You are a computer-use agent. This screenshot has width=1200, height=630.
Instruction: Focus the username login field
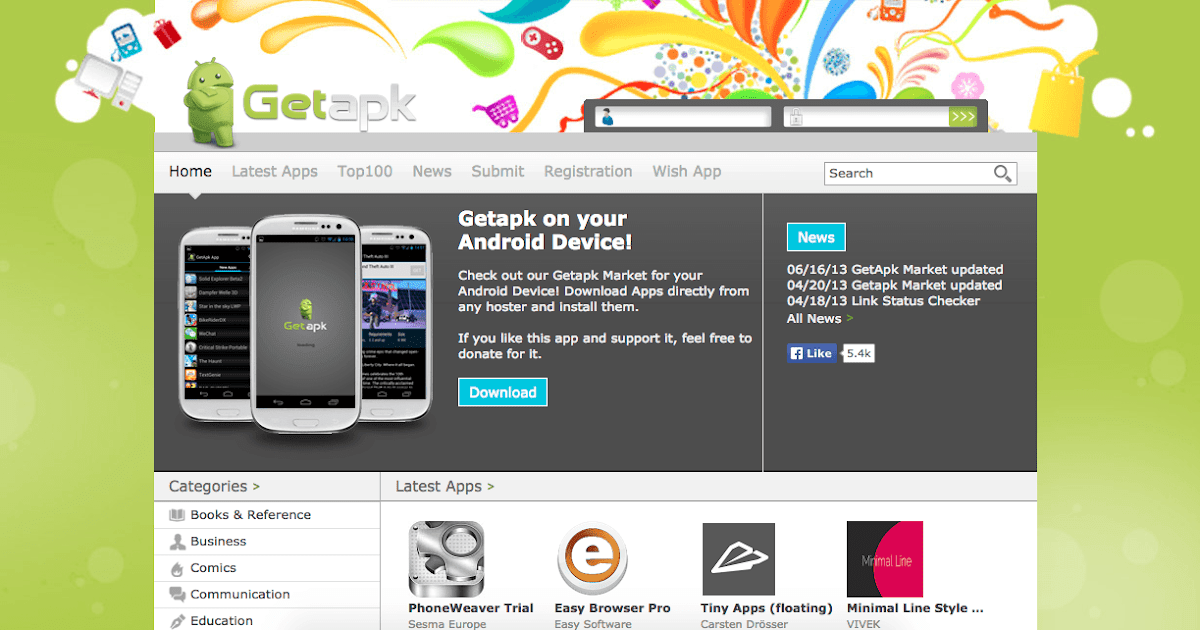tap(683, 117)
